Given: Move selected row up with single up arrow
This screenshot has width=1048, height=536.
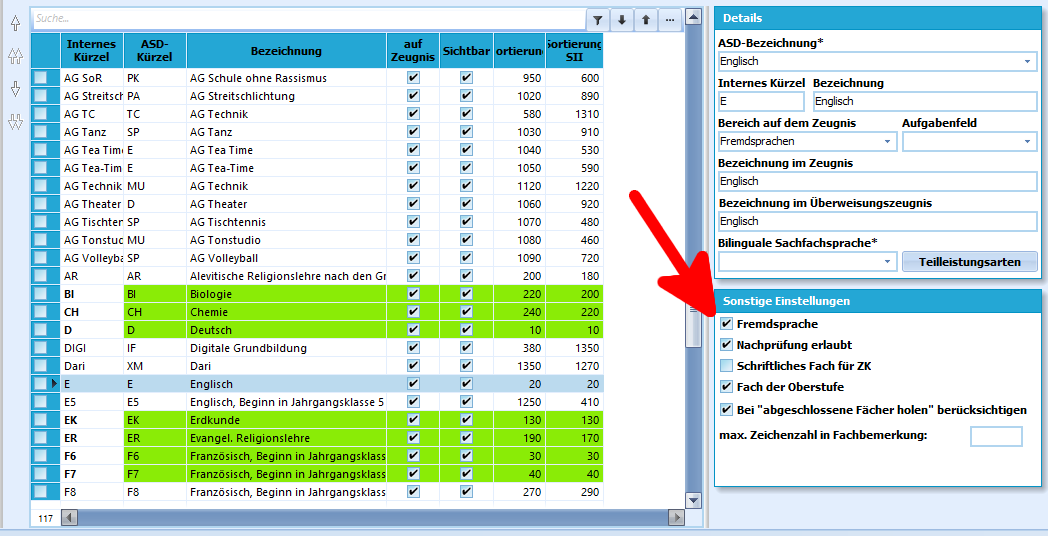Looking at the screenshot, I should coord(15,23).
